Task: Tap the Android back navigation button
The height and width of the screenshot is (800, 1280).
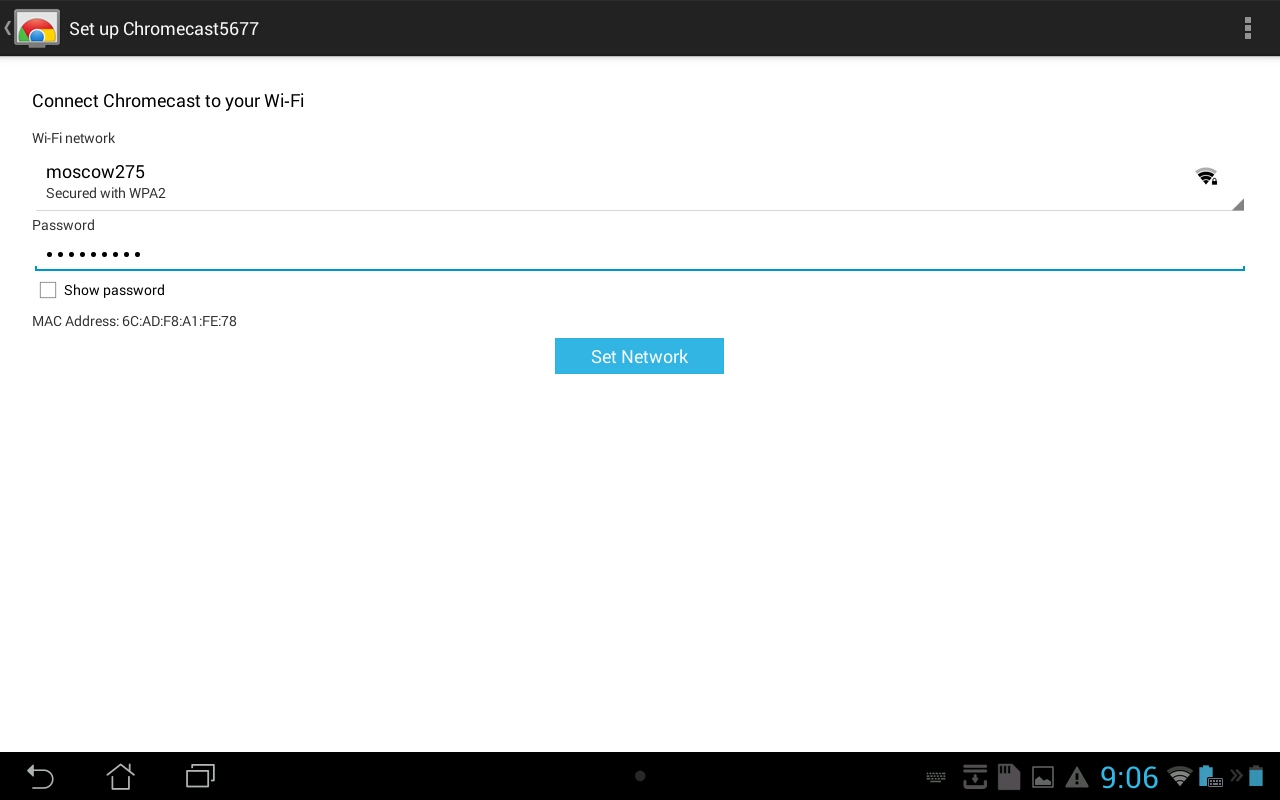Action: coord(40,776)
